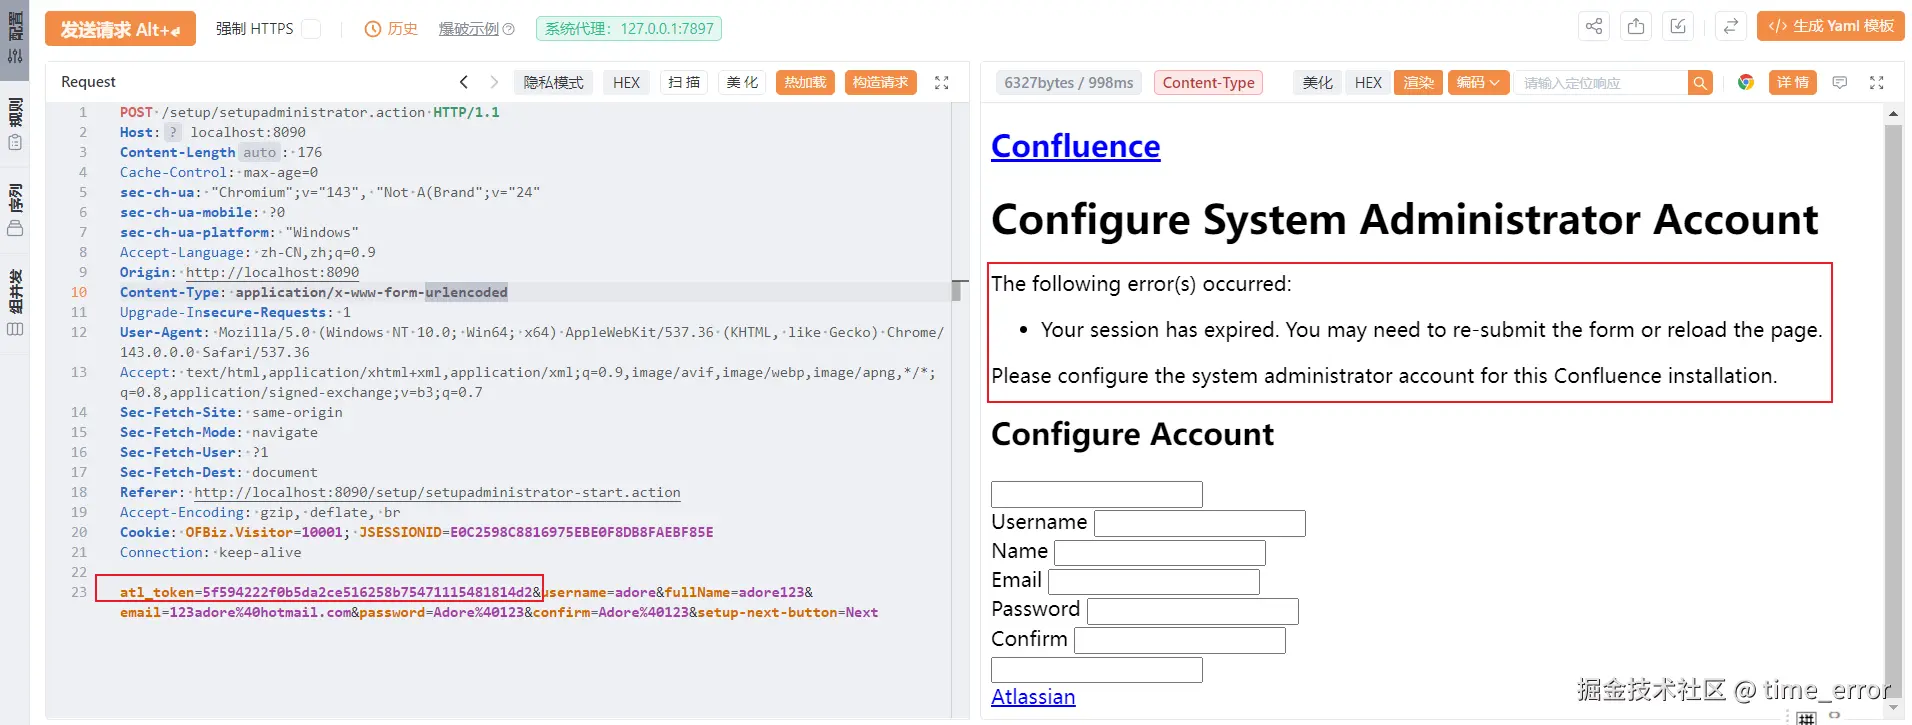Screen dimensions: 1912x725
Task: Select the 渲染 render view toggle
Action: click(1418, 83)
